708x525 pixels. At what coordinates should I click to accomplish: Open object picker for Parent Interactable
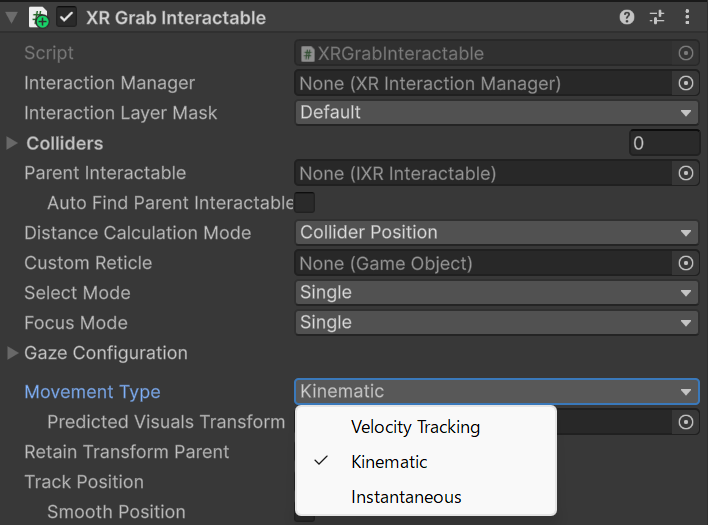tap(686, 174)
